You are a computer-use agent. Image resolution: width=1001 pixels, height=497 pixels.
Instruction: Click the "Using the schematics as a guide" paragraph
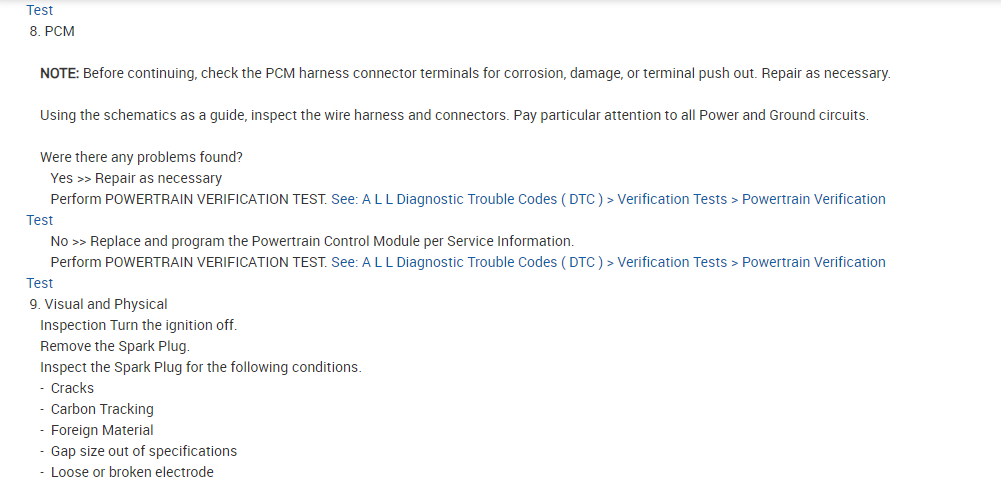point(454,115)
